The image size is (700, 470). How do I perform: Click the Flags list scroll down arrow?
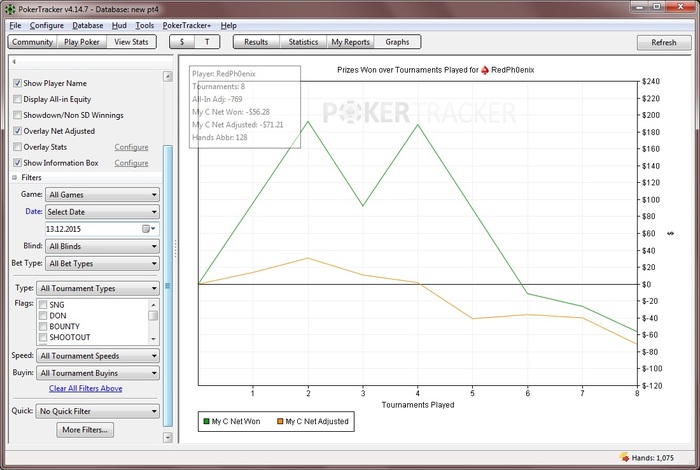point(153,339)
